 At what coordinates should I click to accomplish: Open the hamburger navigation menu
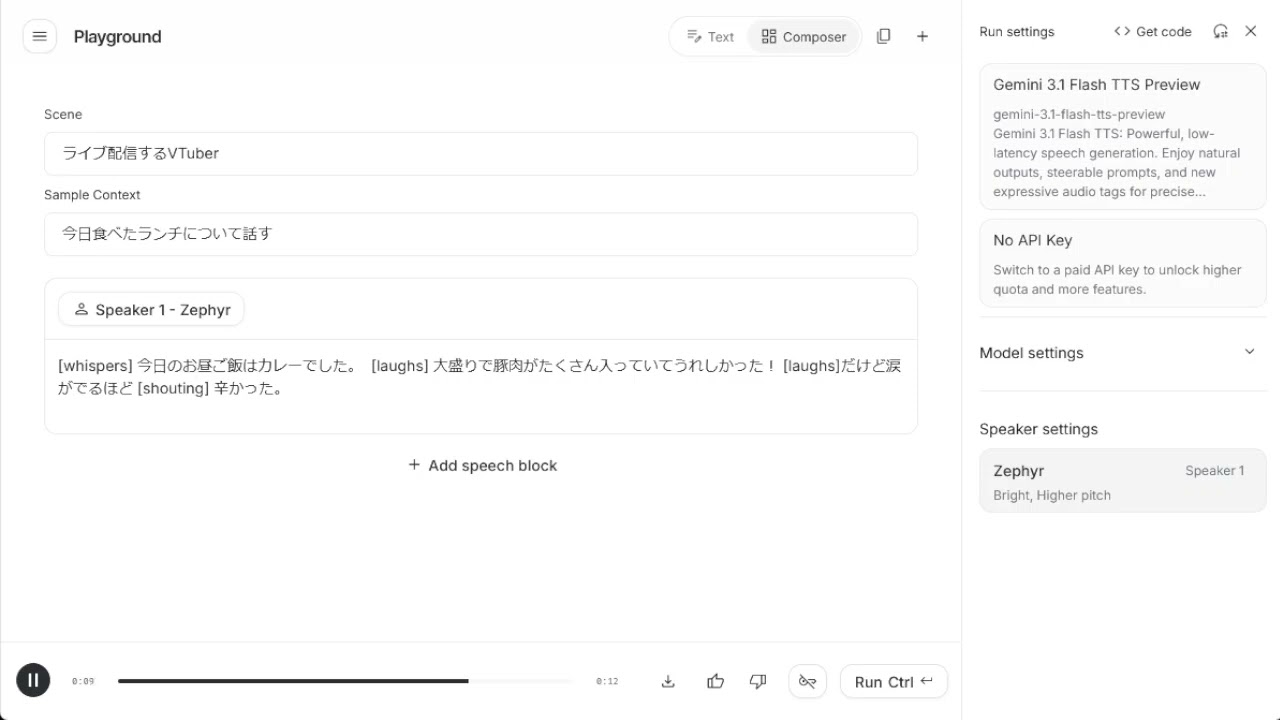tap(40, 37)
